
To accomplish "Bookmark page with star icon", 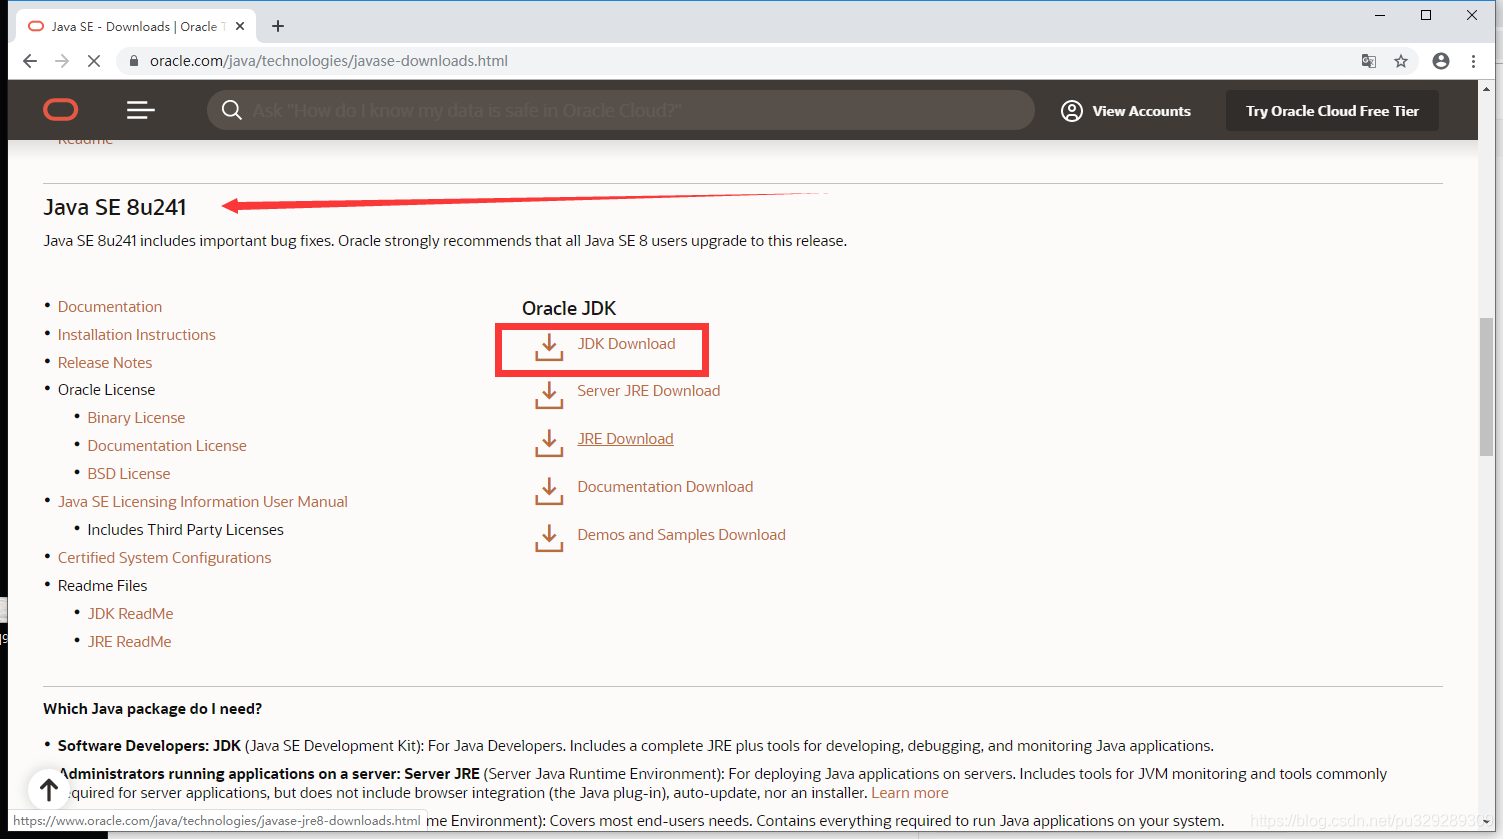I will pyautogui.click(x=1401, y=61).
